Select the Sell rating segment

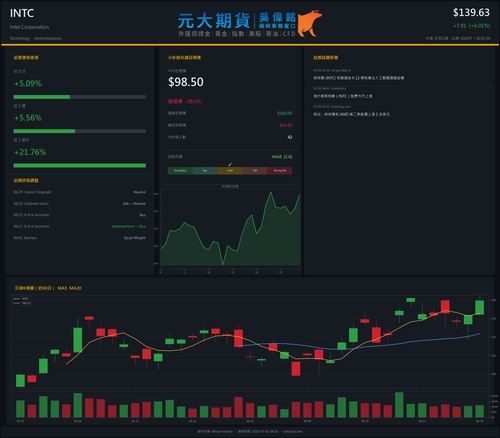click(255, 171)
